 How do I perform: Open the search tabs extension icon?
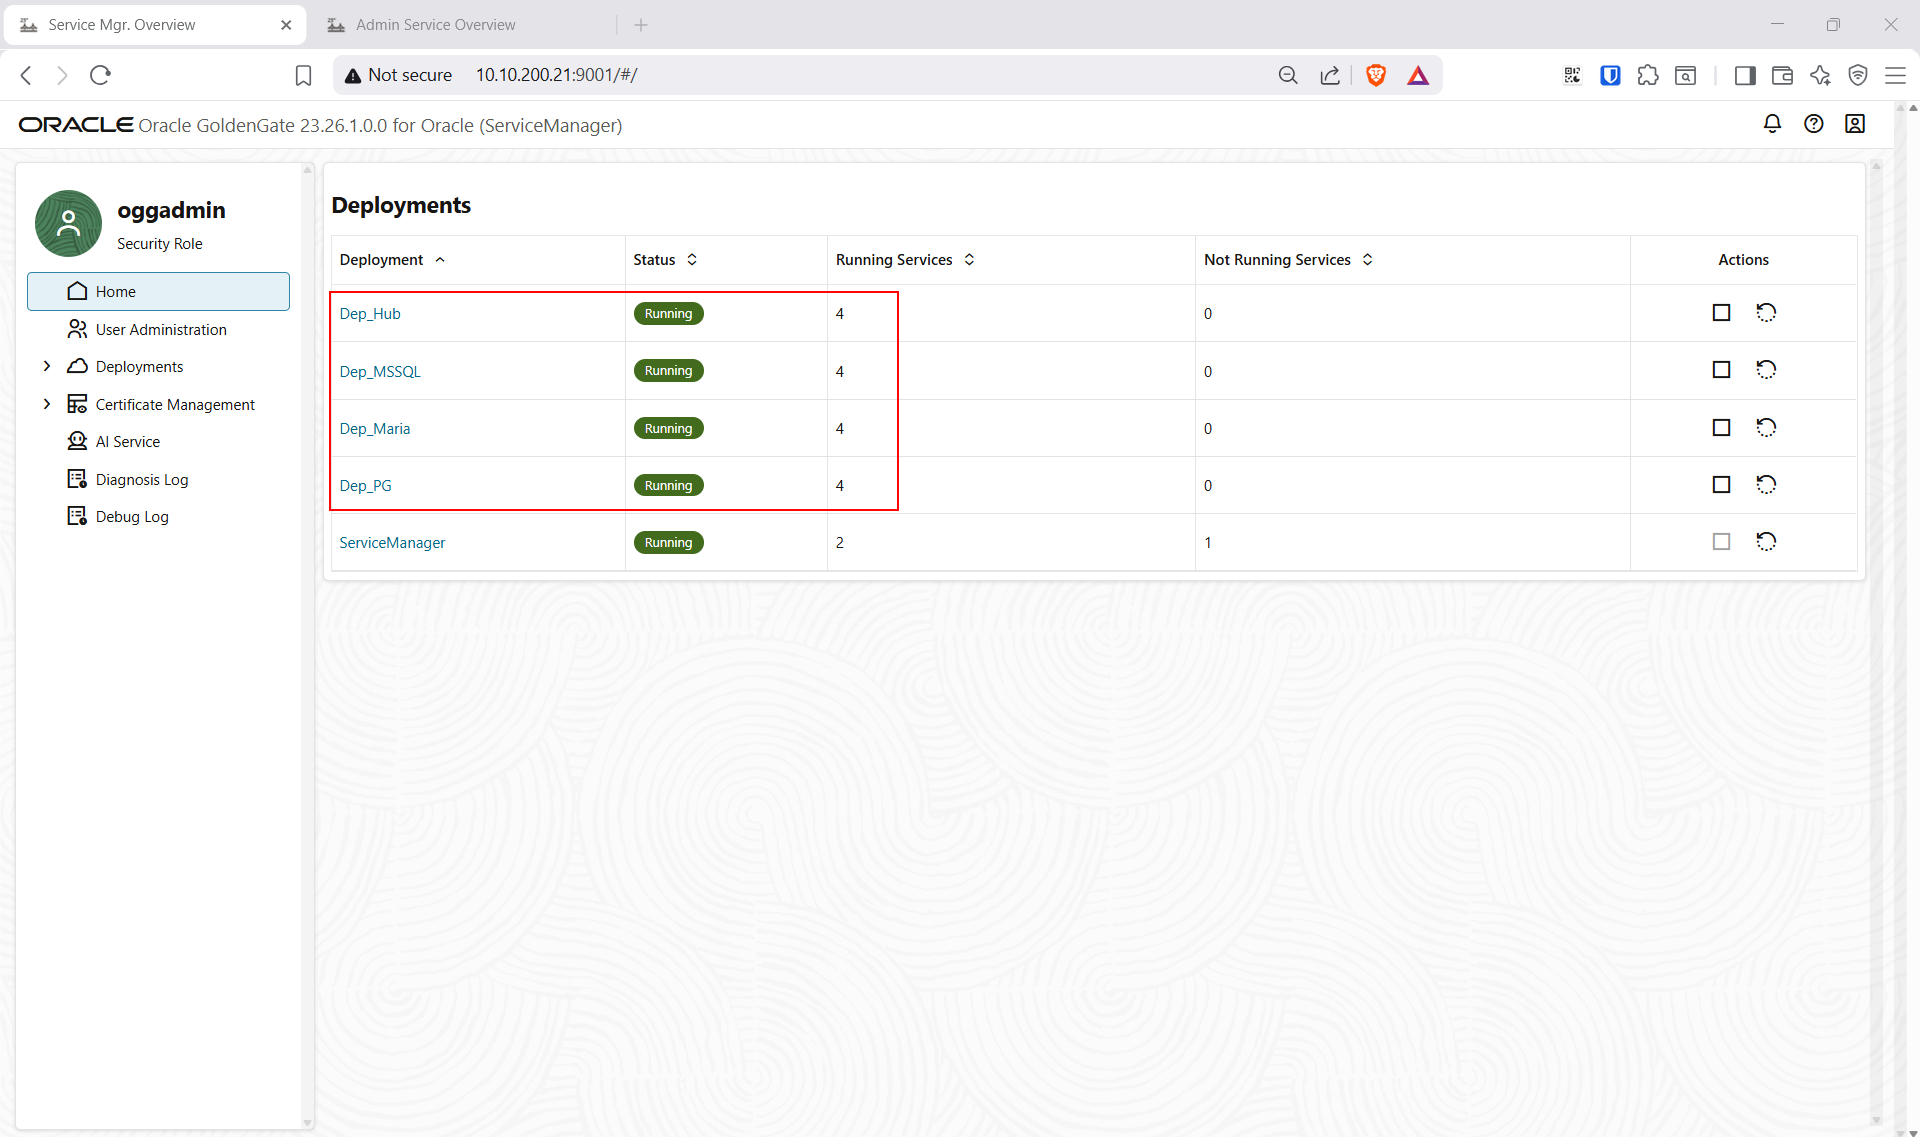pos(1685,75)
